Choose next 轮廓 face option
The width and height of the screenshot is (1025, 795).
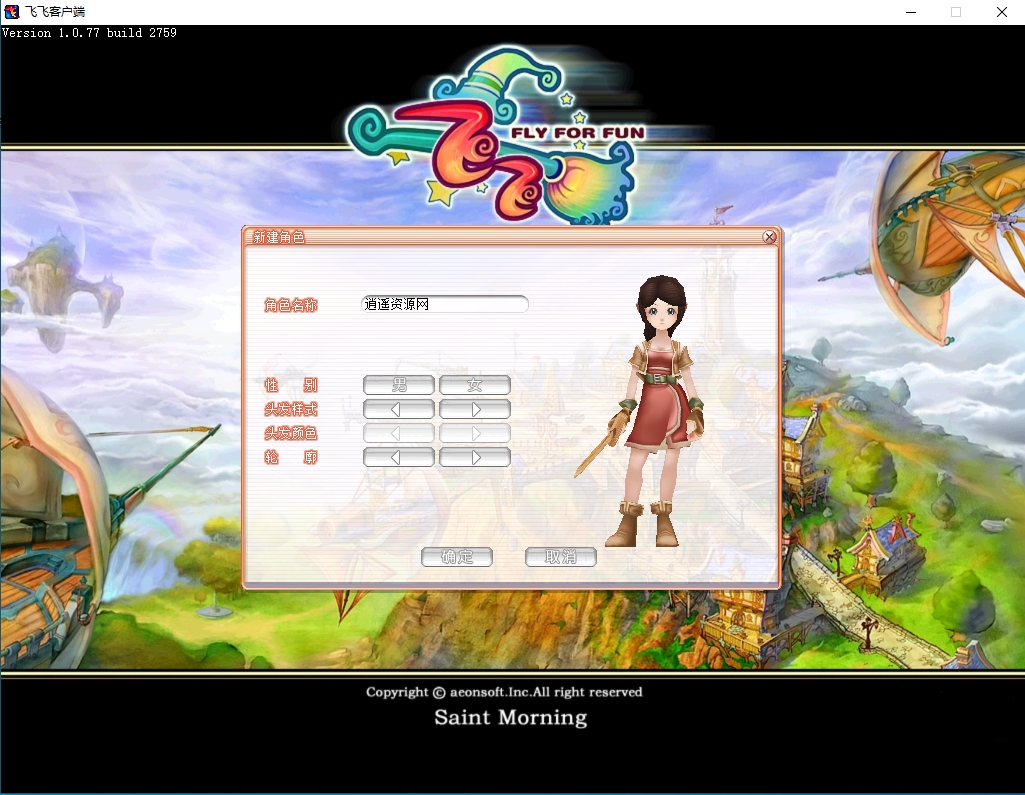[475, 457]
